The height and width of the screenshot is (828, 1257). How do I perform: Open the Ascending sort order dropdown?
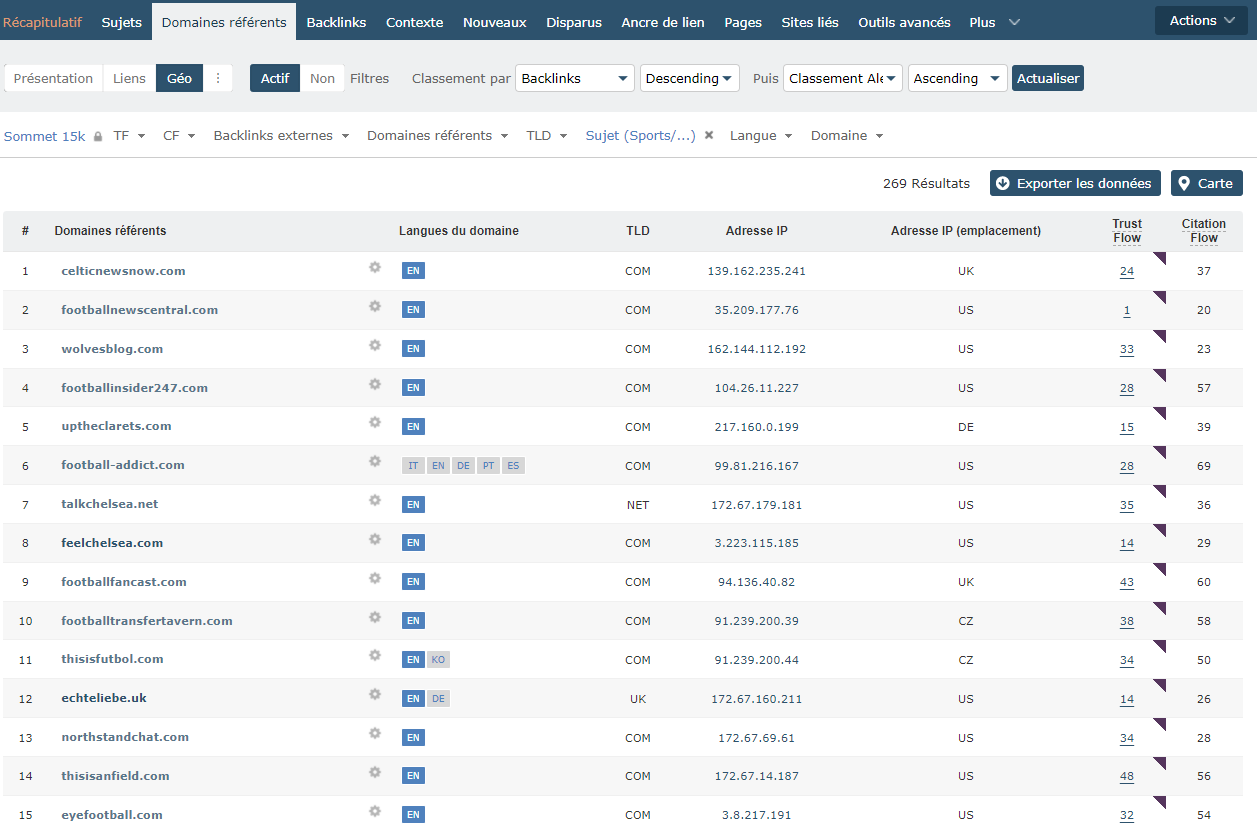(958, 78)
